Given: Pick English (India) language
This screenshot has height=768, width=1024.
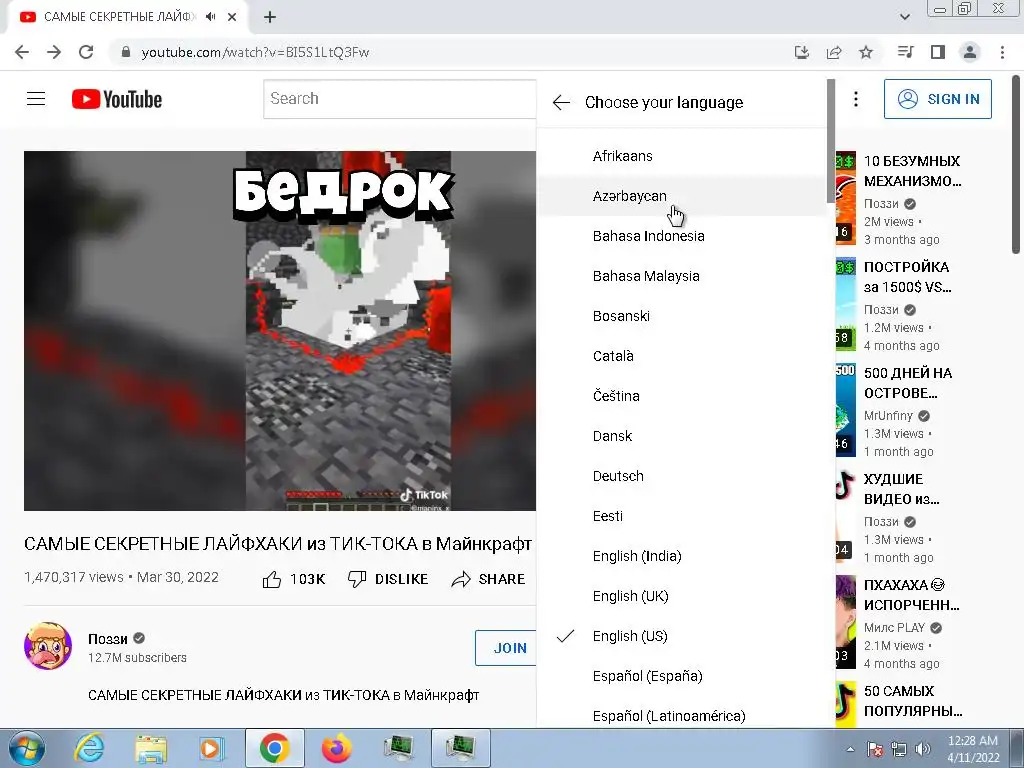Looking at the screenshot, I should click(x=682, y=556).
